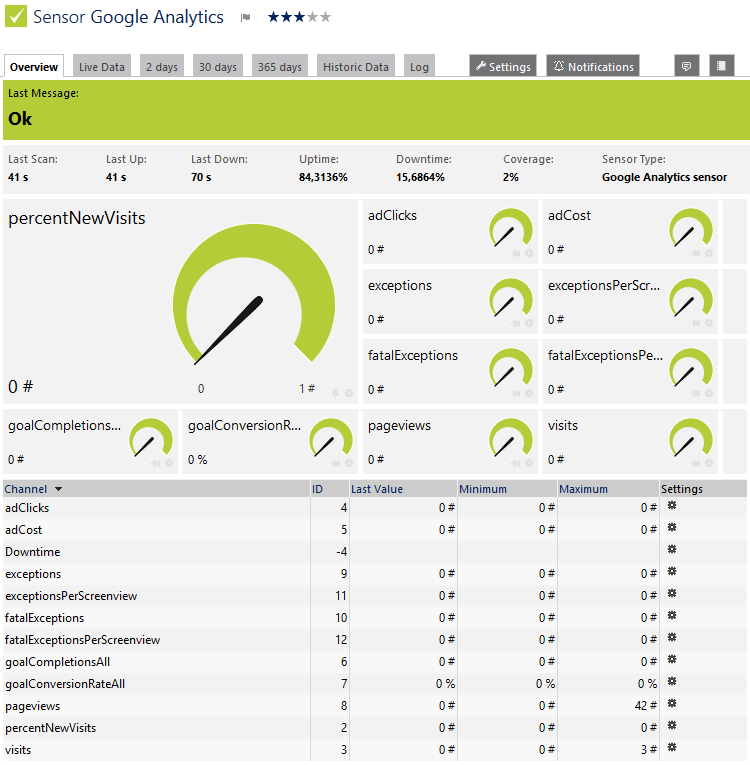Image resolution: width=750 pixels, height=765 pixels.
Task: Select pageviews maximum value 42 #
Action: tap(646, 705)
